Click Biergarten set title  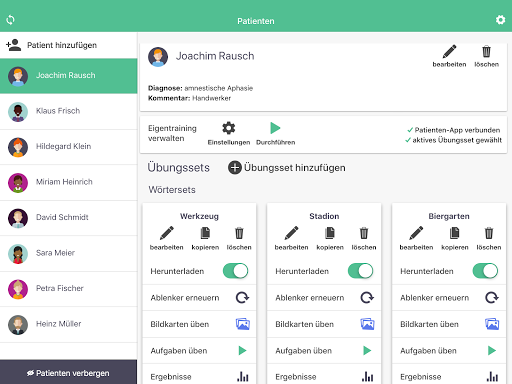pos(449,216)
